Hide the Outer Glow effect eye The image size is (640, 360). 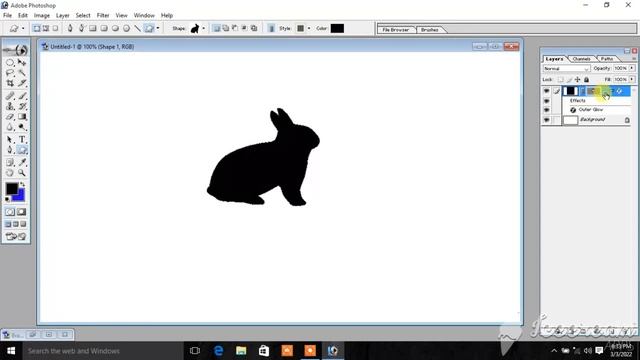pos(547,110)
